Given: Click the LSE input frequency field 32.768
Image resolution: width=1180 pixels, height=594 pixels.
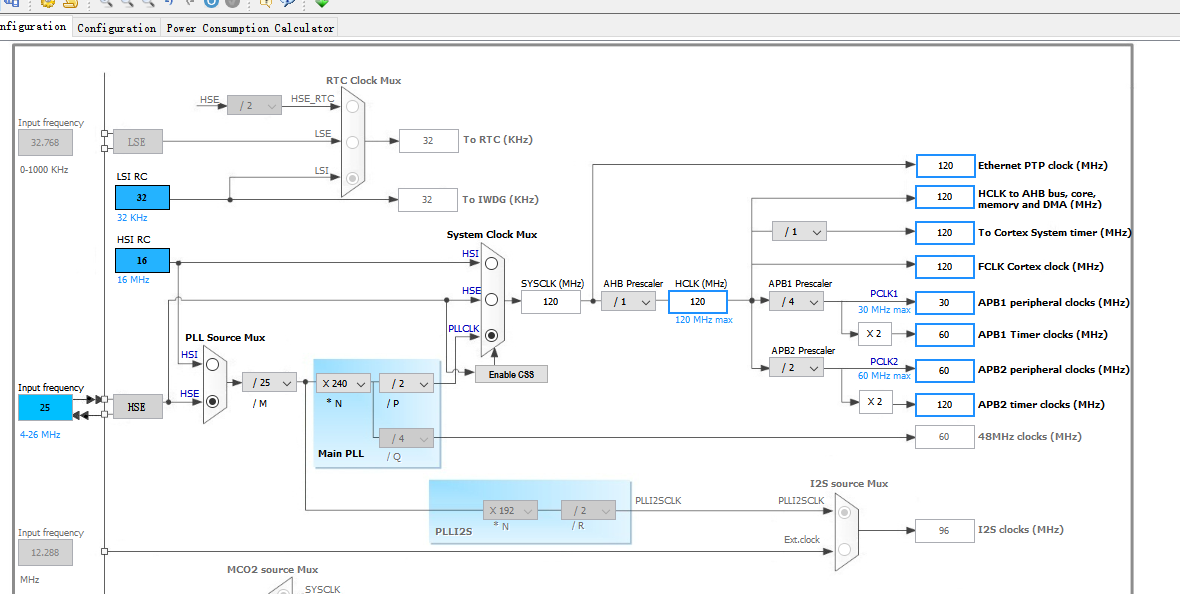Looking at the screenshot, I should (x=45, y=142).
